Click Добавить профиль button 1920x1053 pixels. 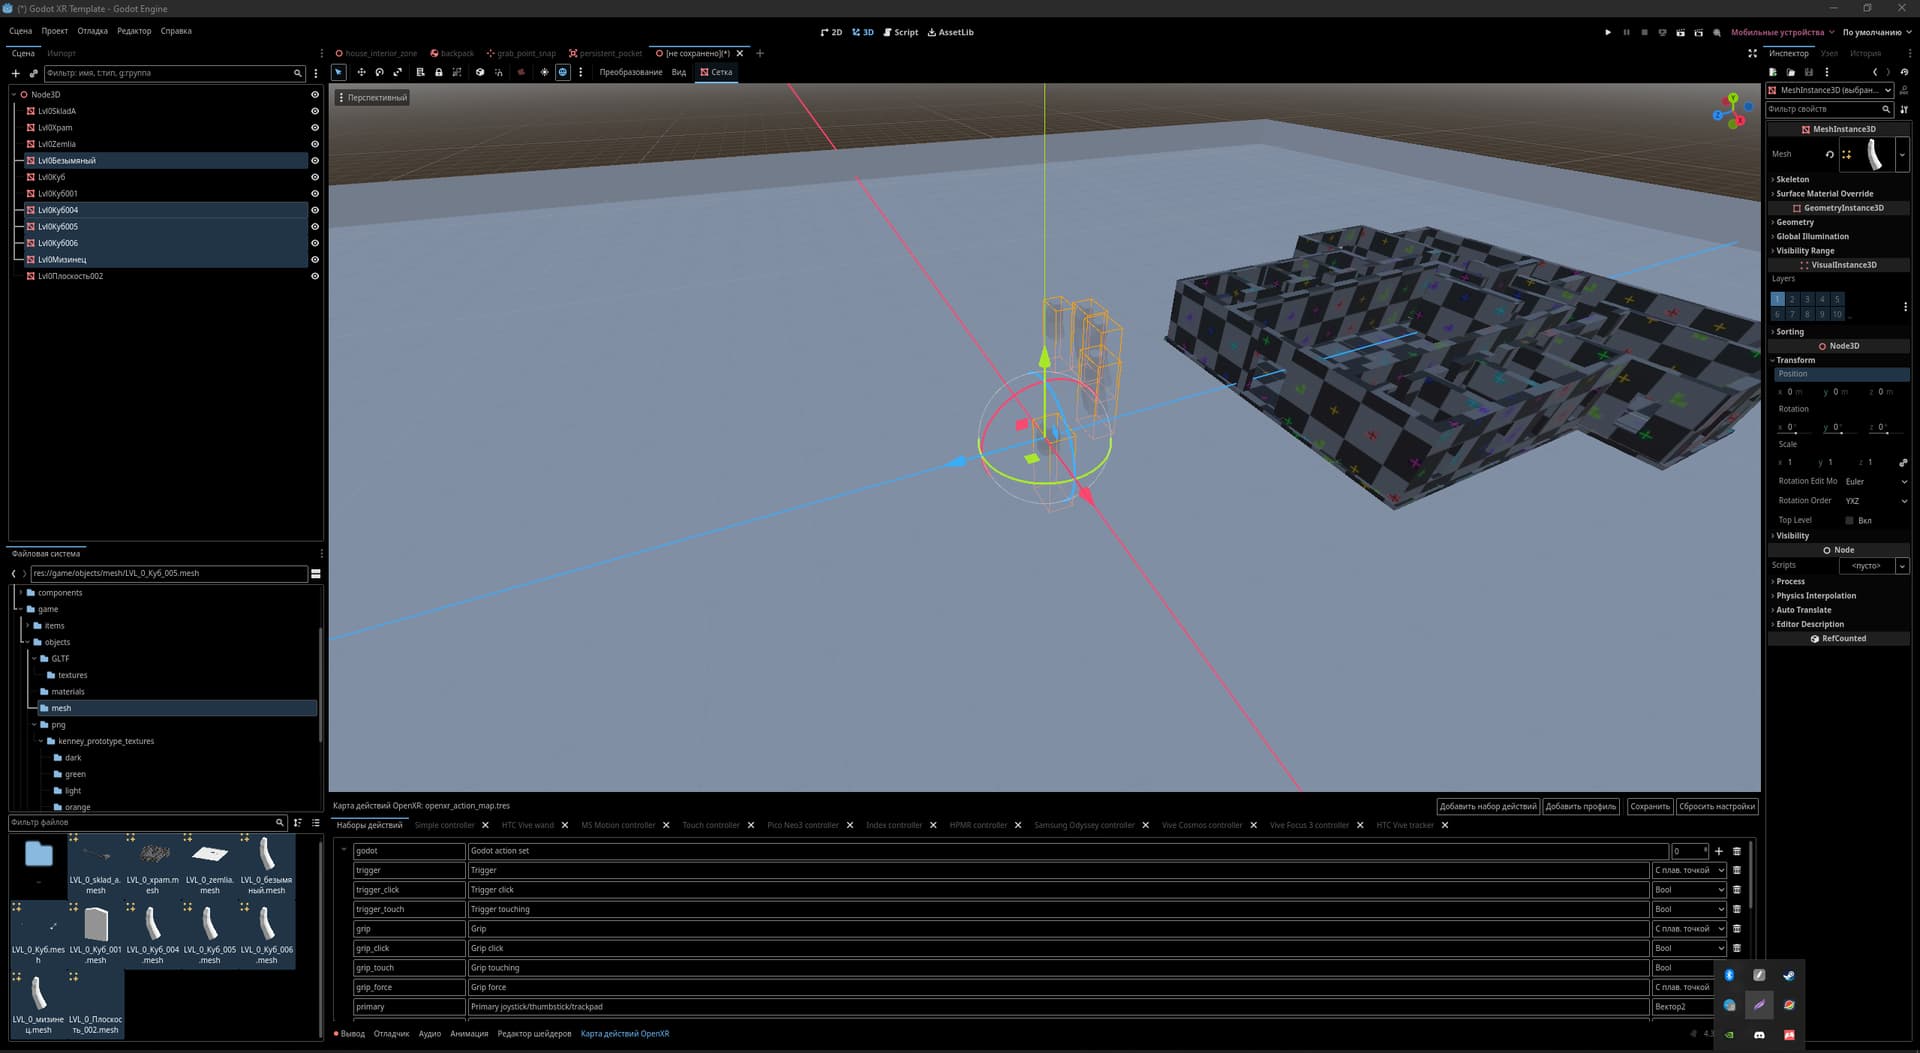point(1581,806)
